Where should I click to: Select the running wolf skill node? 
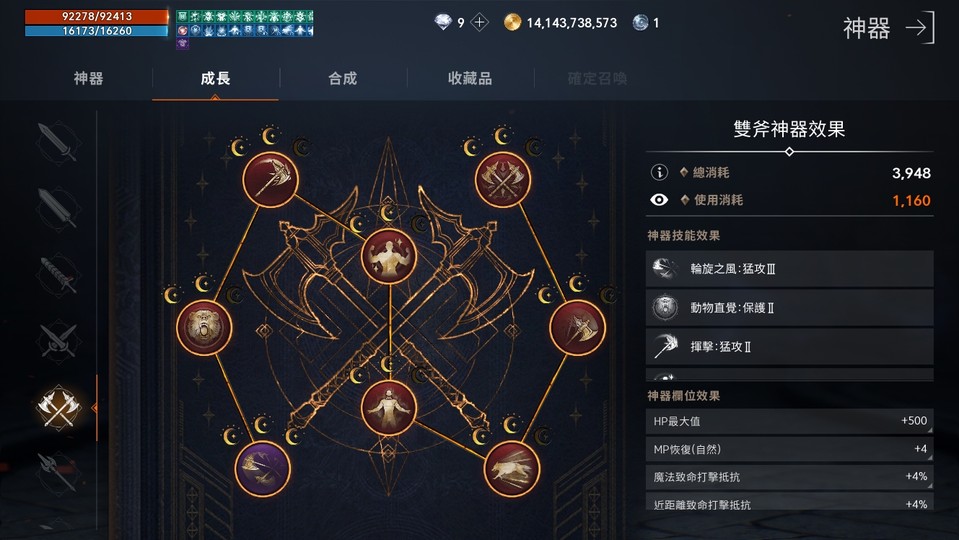pos(511,468)
